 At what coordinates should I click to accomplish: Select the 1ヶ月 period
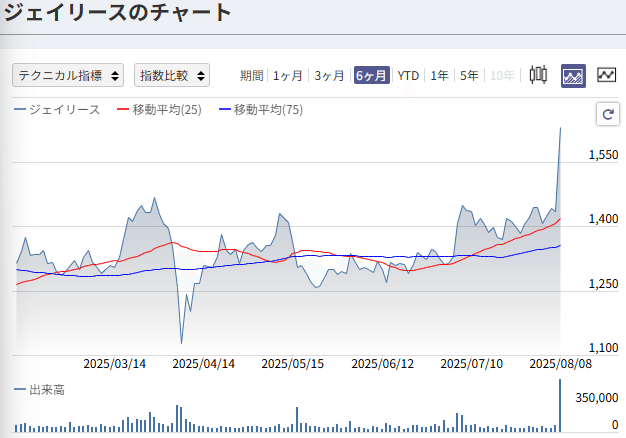(x=287, y=75)
